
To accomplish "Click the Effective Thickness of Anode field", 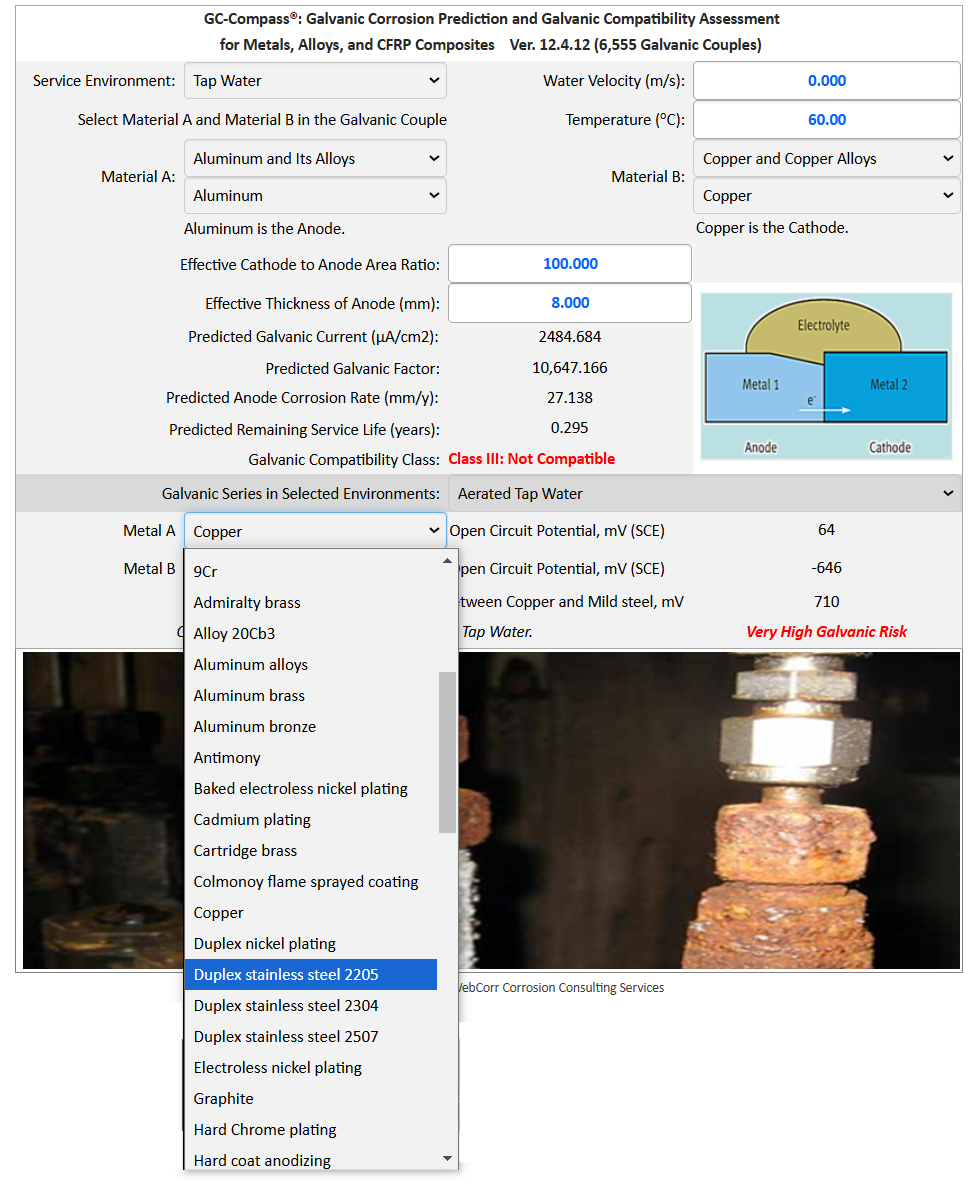I will coord(570,303).
